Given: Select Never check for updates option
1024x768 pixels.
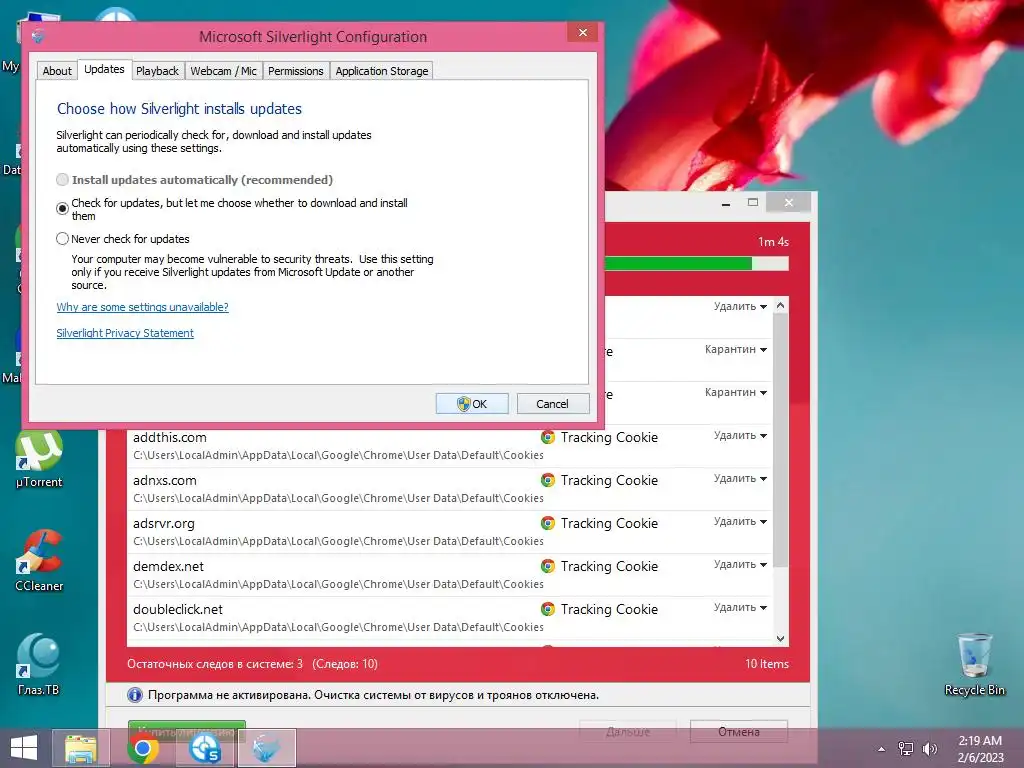Looking at the screenshot, I should [62, 239].
